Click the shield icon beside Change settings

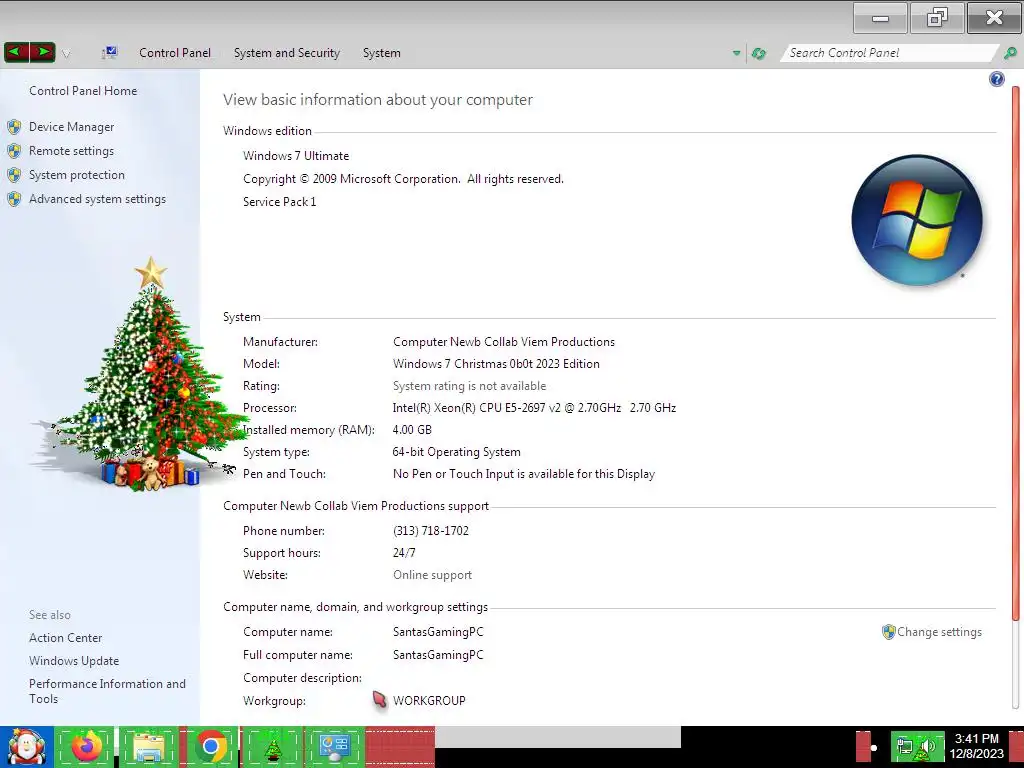(888, 632)
